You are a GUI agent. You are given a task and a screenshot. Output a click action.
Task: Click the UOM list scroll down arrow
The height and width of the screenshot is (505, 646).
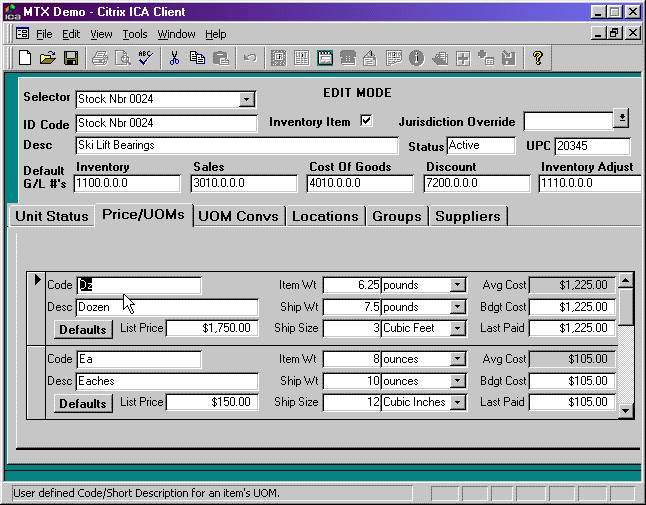(x=625, y=410)
